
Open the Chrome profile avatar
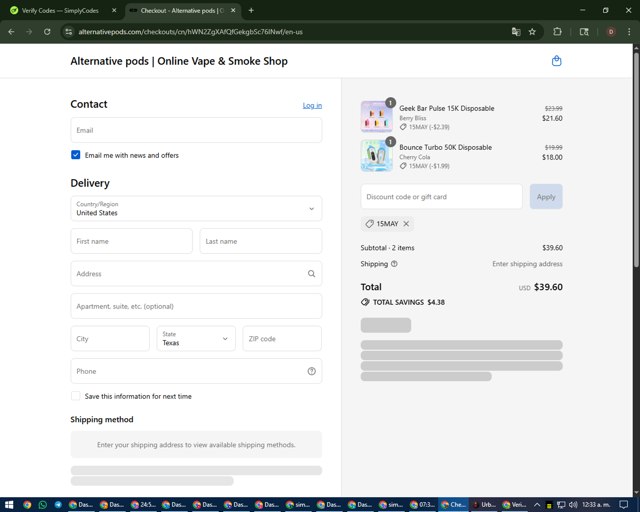click(611, 32)
